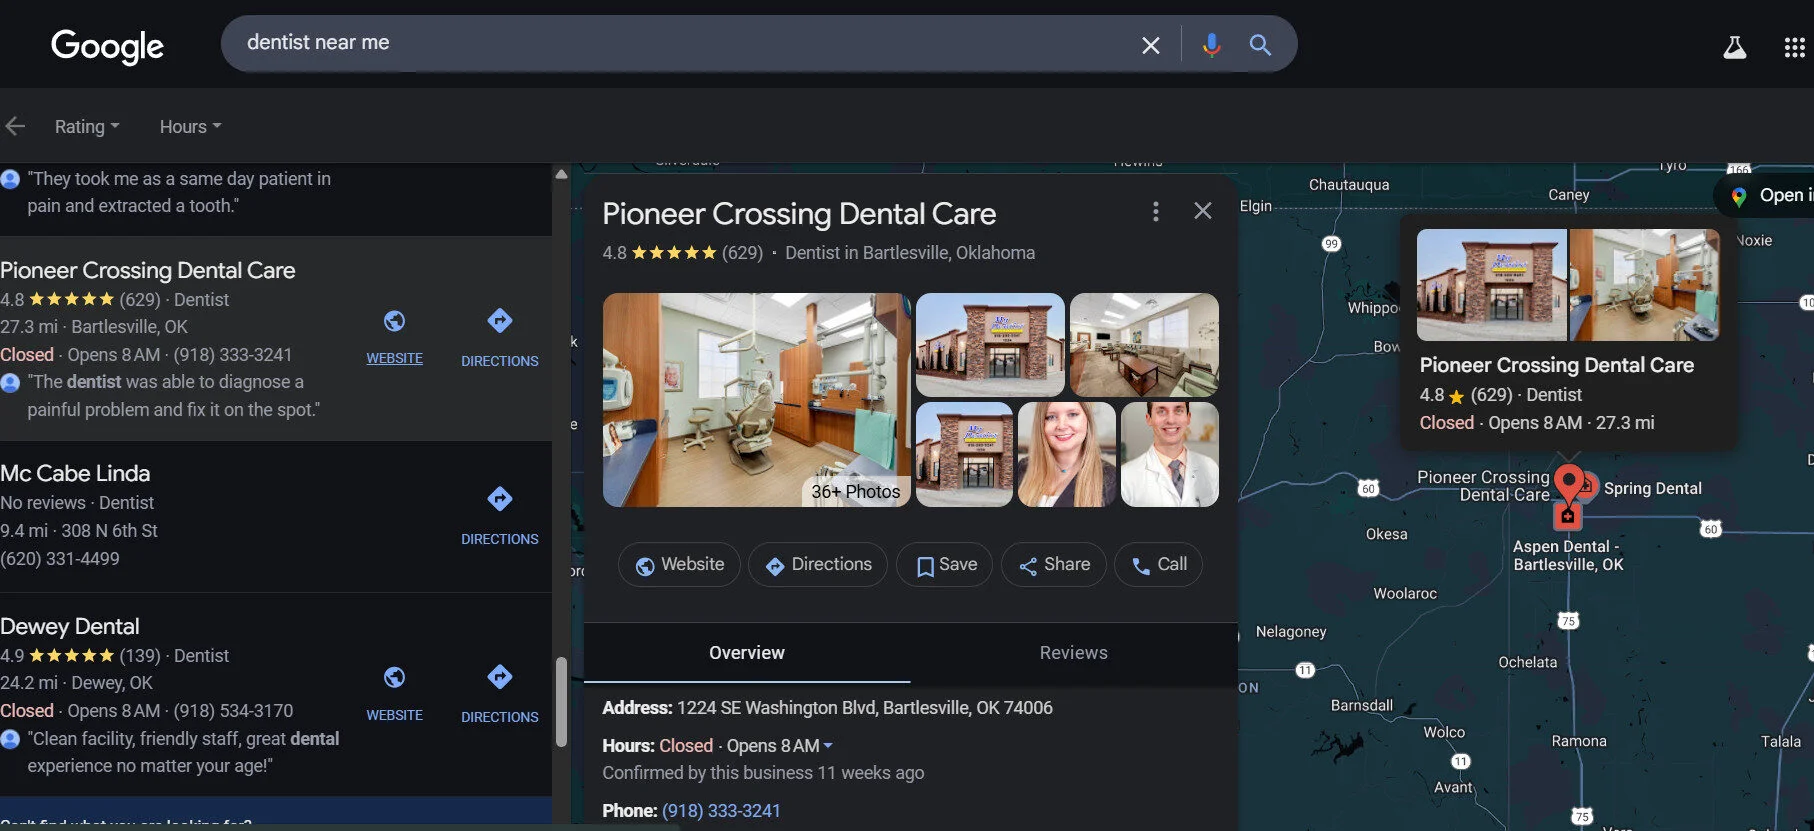Select the Aspen Dental map marker
This screenshot has width=1814, height=831.
[x=1567, y=516]
